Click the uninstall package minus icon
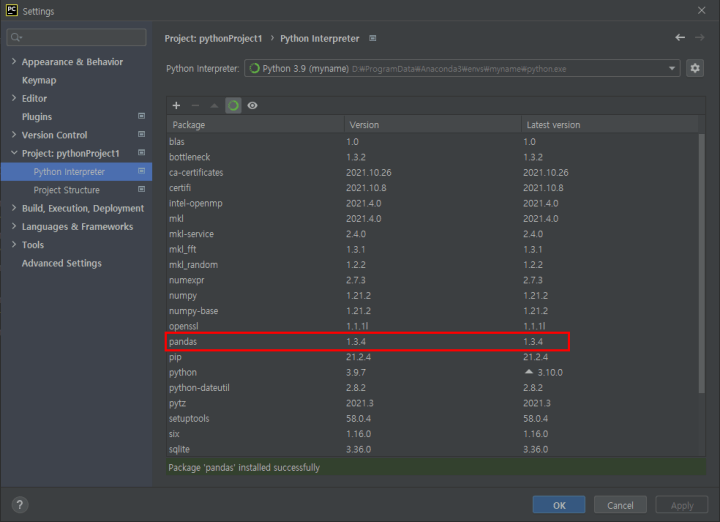The width and height of the screenshot is (720, 522). (195, 106)
